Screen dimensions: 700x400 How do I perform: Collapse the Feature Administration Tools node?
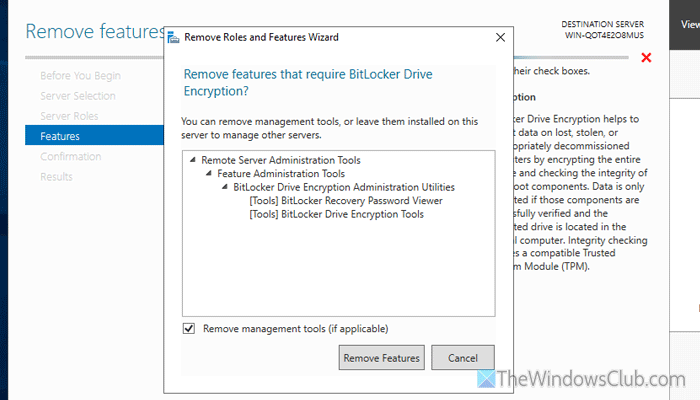pos(209,173)
